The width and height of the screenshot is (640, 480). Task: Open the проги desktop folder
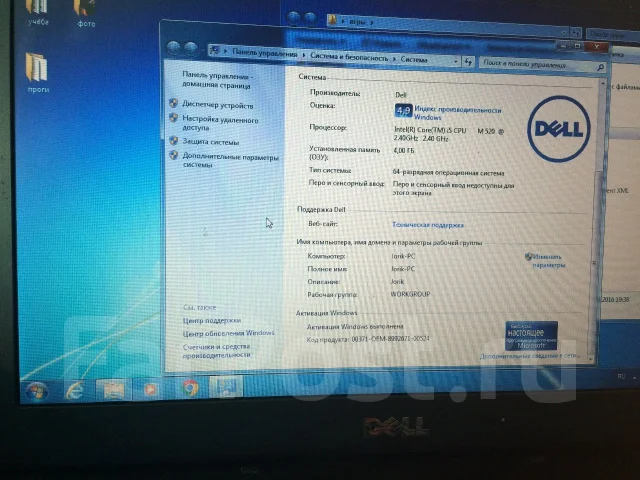pyautogui.click(x=38, y=73)
